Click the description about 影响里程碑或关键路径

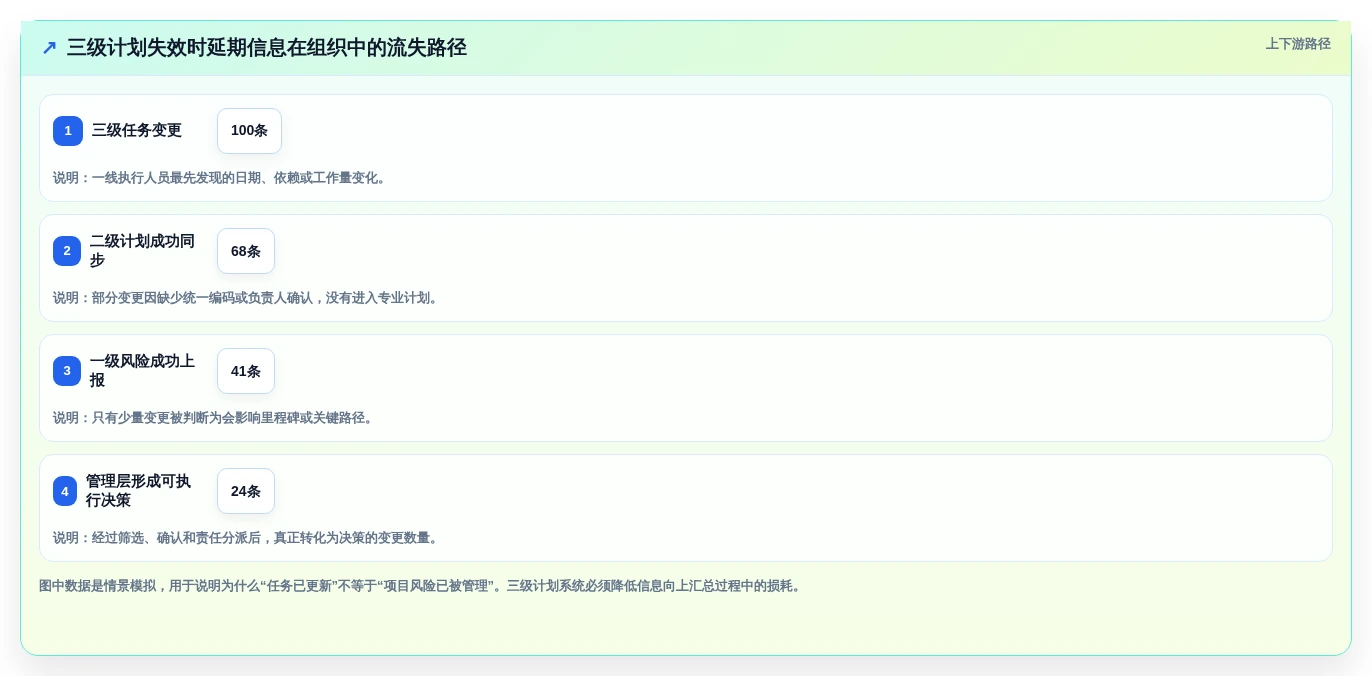pos(215,418)
